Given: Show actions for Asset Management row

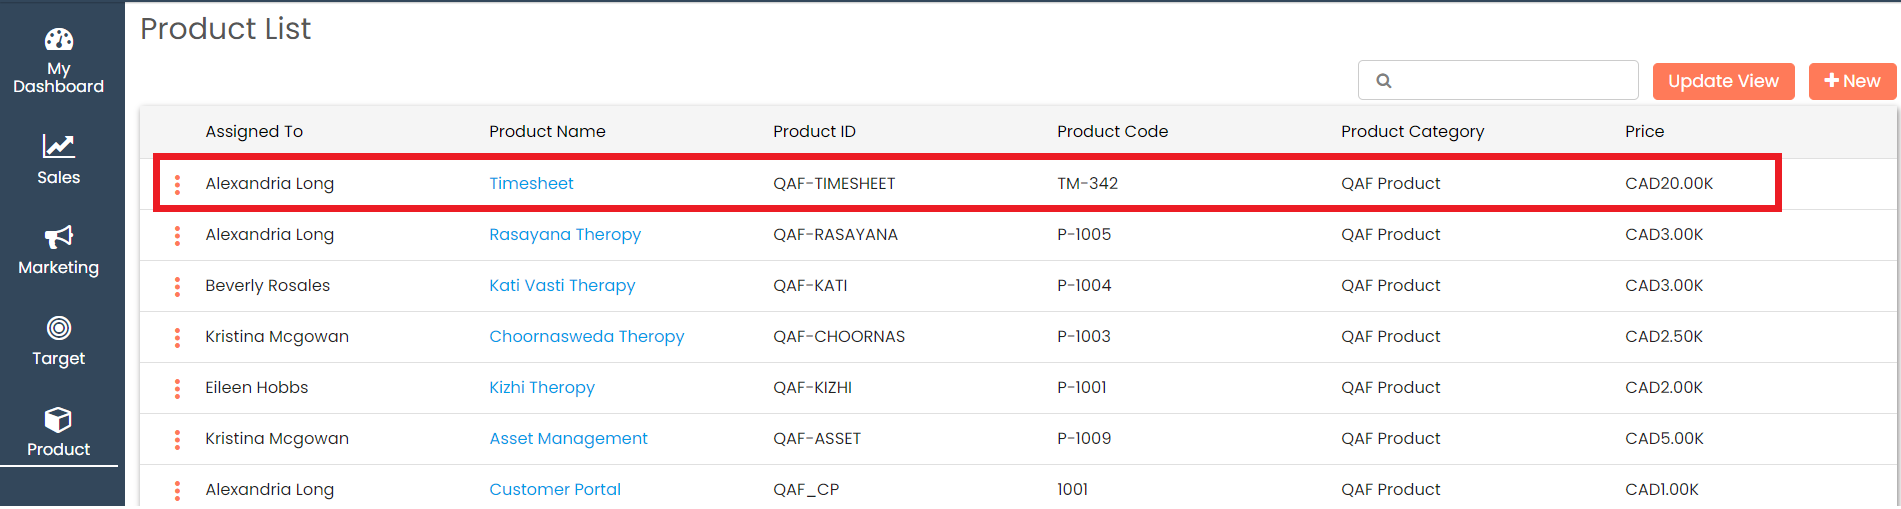Looking at the screenshot, I should click(x=178, y=439).
